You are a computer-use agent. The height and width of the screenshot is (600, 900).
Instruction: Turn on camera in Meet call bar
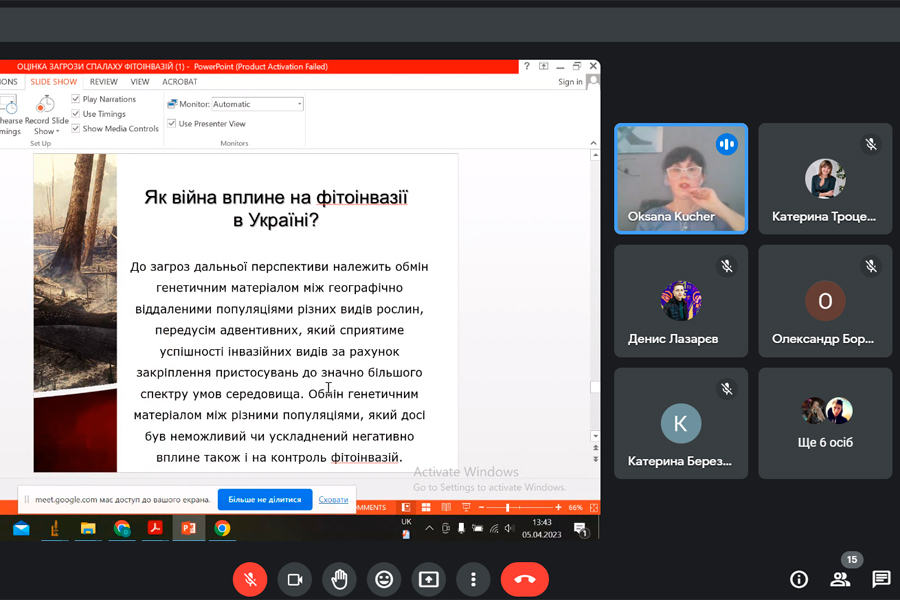coord(294,579)
